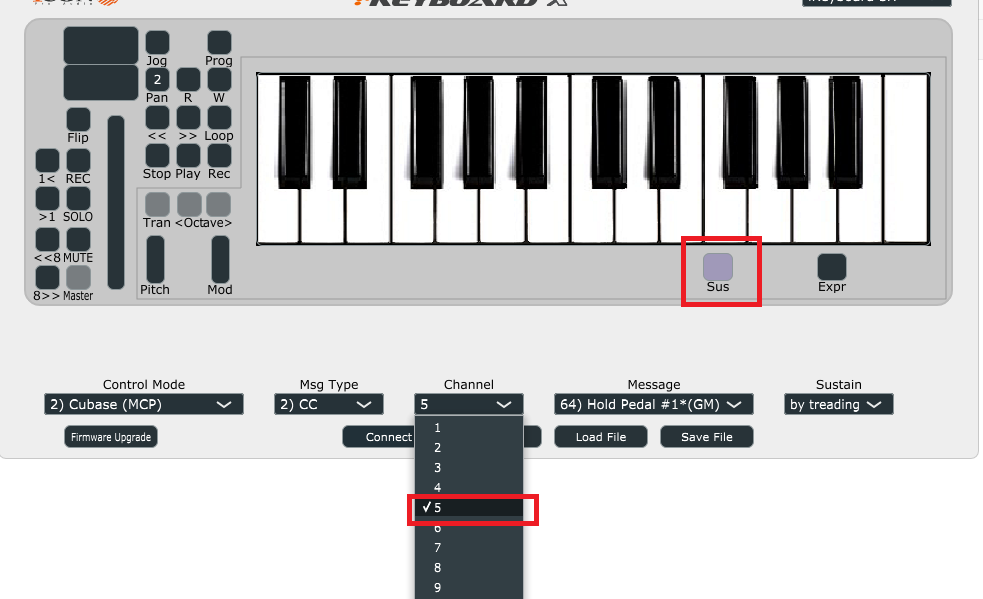Select the Expr pedal button
This screenshot has height=599, width=983.
pos(832,267)
